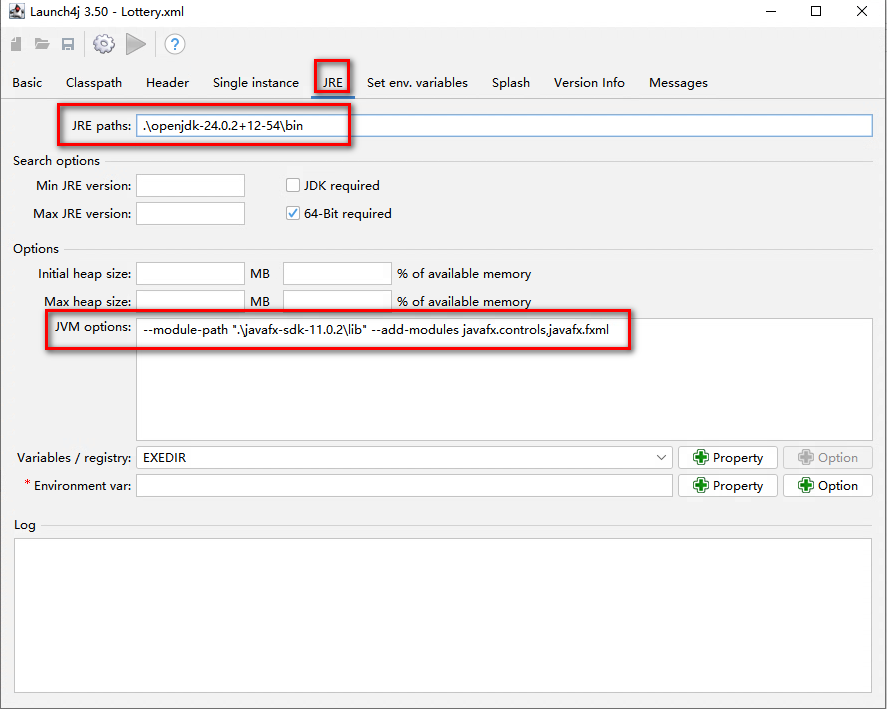This screenshot has width=887, height=709.
Task: Click the New configuration toolbar icon
Action: pos(16,44)
